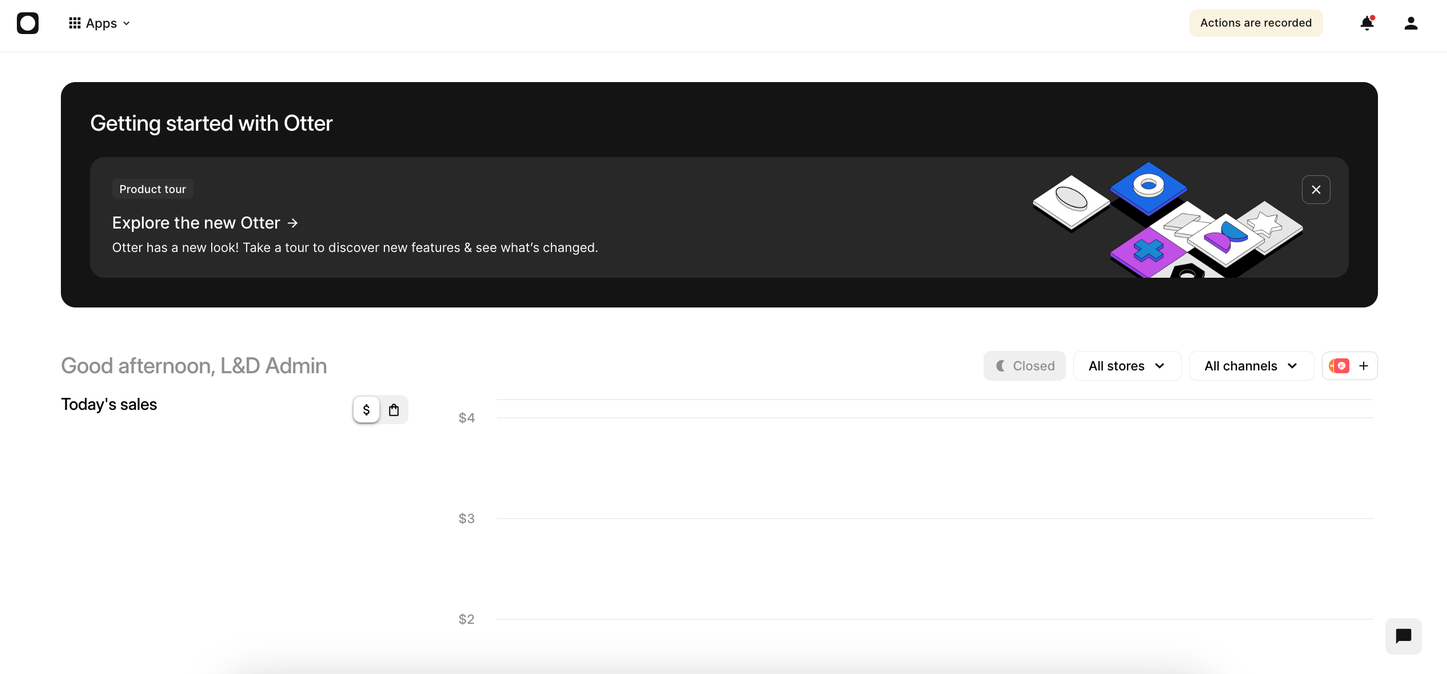1447x674 pixels.
Task: Open 'Explore the new Otter' tour link
Action: [196, 223]
